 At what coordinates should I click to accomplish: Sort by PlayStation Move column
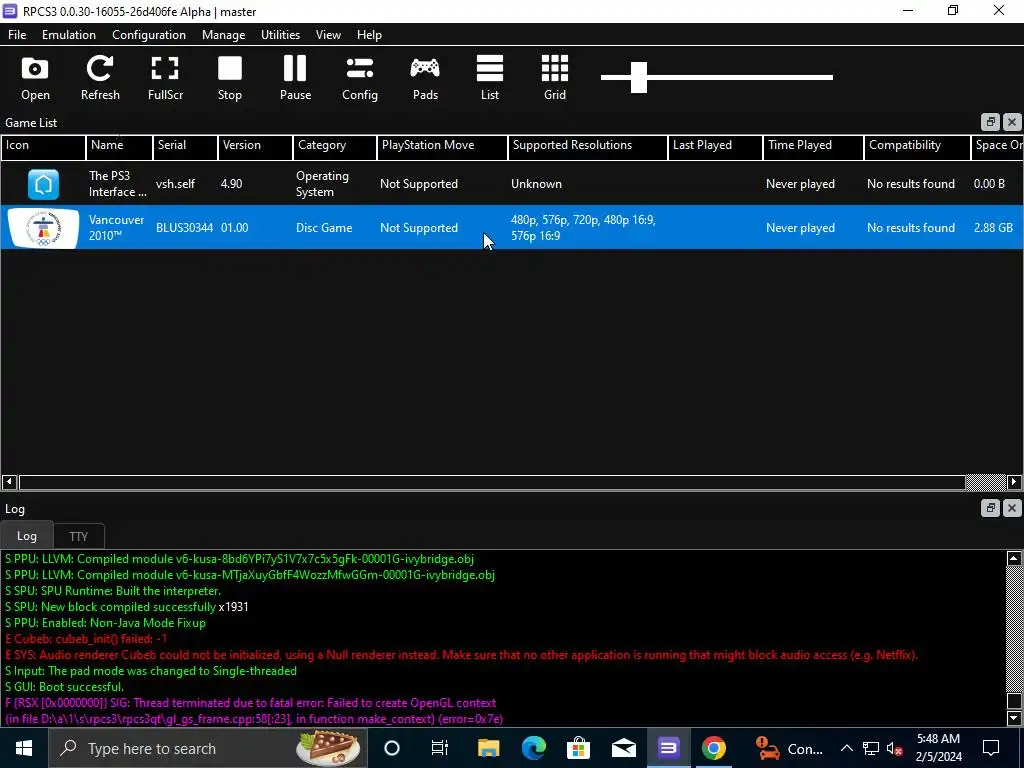point(442,147)
